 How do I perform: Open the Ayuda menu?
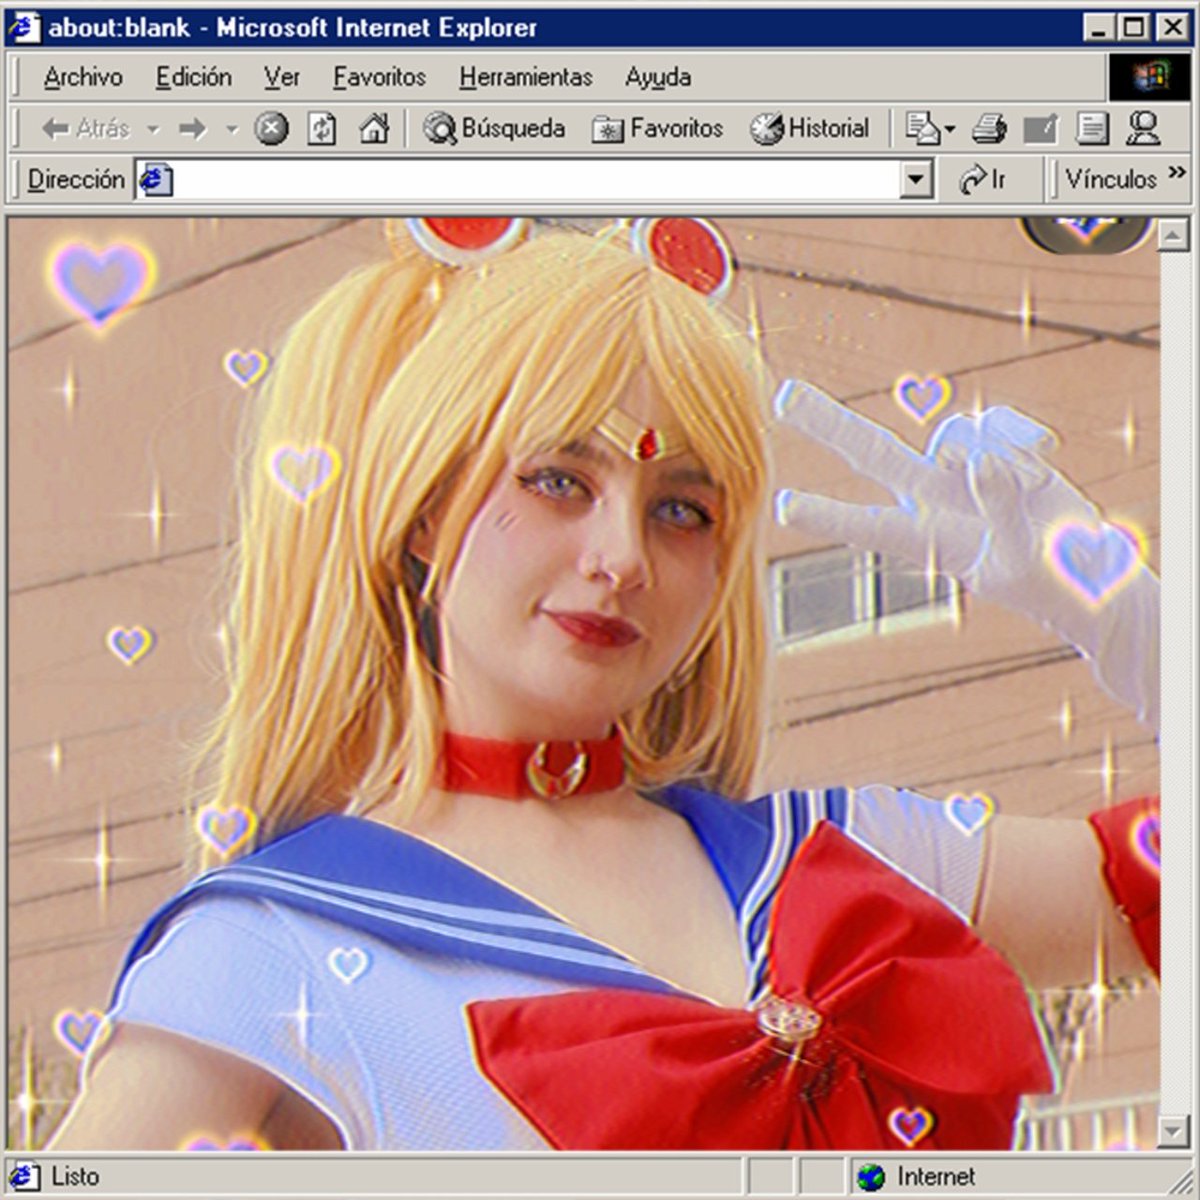[658, 77]
